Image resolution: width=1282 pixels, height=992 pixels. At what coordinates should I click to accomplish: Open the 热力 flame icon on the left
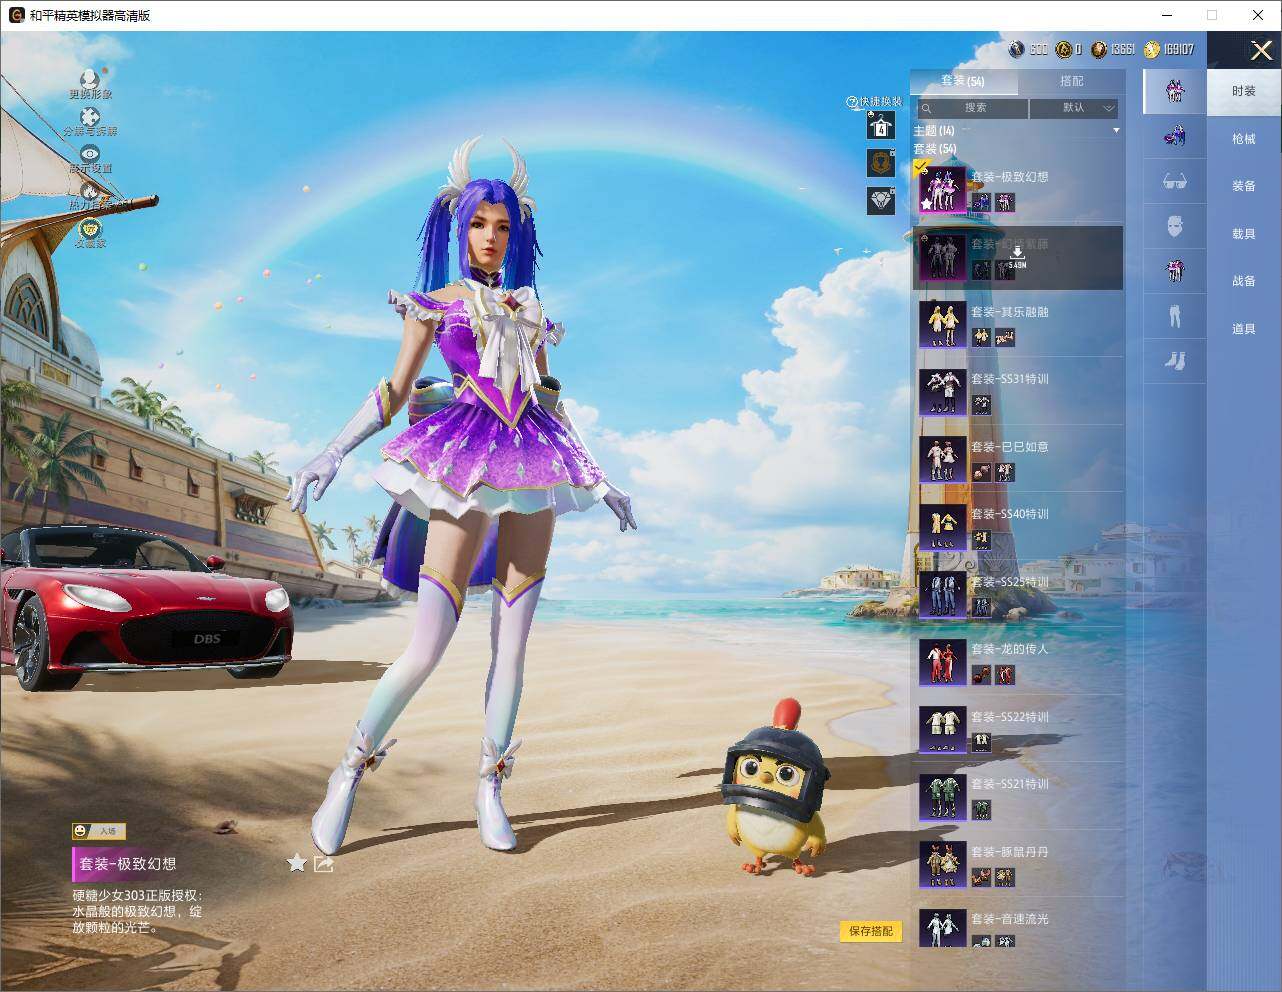click(x=90, y=192)
